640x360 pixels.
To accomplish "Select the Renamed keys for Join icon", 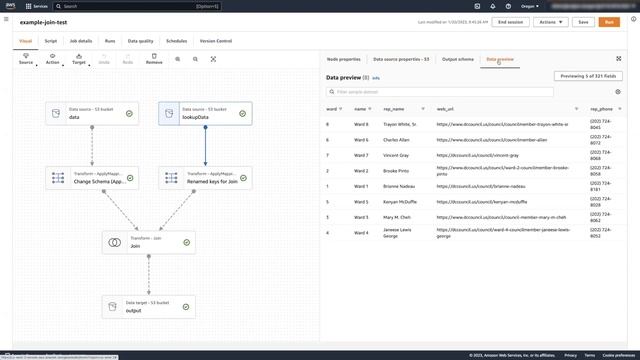I will 171,178.
